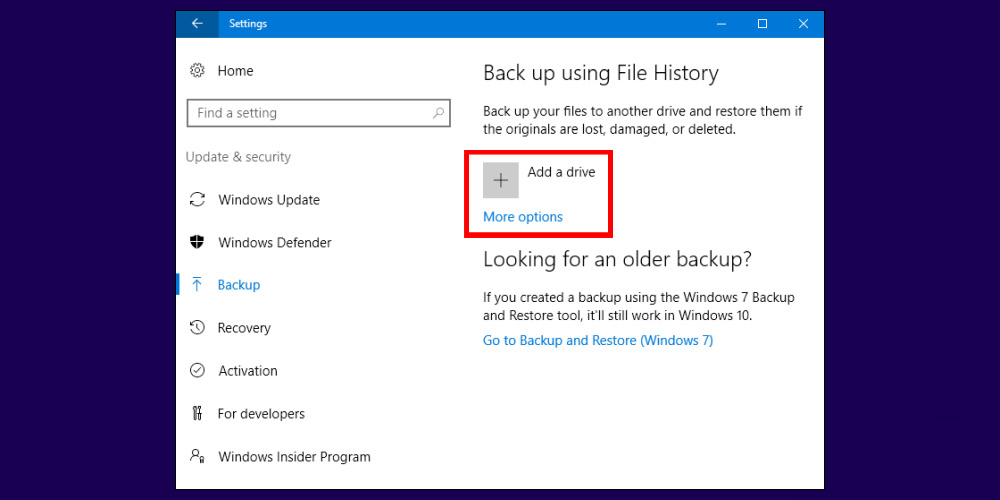Click the Back up using File History heading
The width and height of the screenshot is (1000, 500).
(601, 73)
